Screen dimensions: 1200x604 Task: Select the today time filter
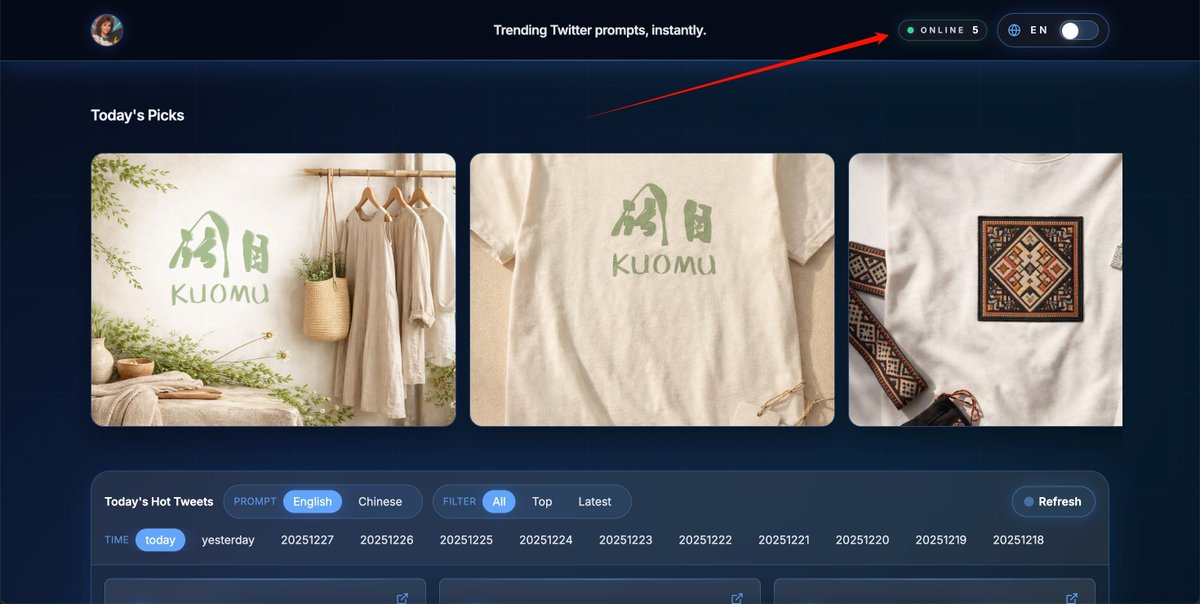tap(160, 540)
